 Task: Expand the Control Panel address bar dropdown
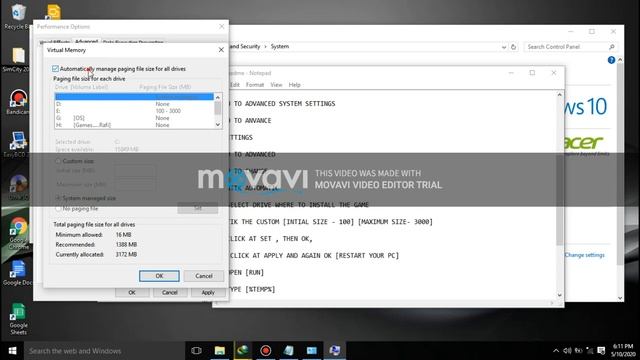(504, 47)
